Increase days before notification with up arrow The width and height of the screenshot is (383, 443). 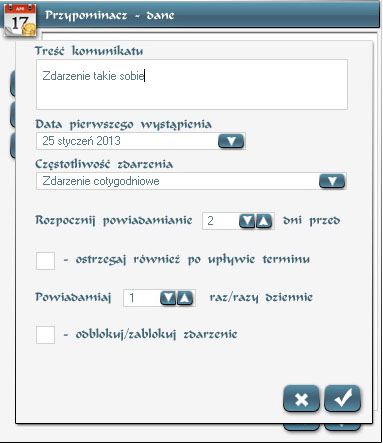264,221
